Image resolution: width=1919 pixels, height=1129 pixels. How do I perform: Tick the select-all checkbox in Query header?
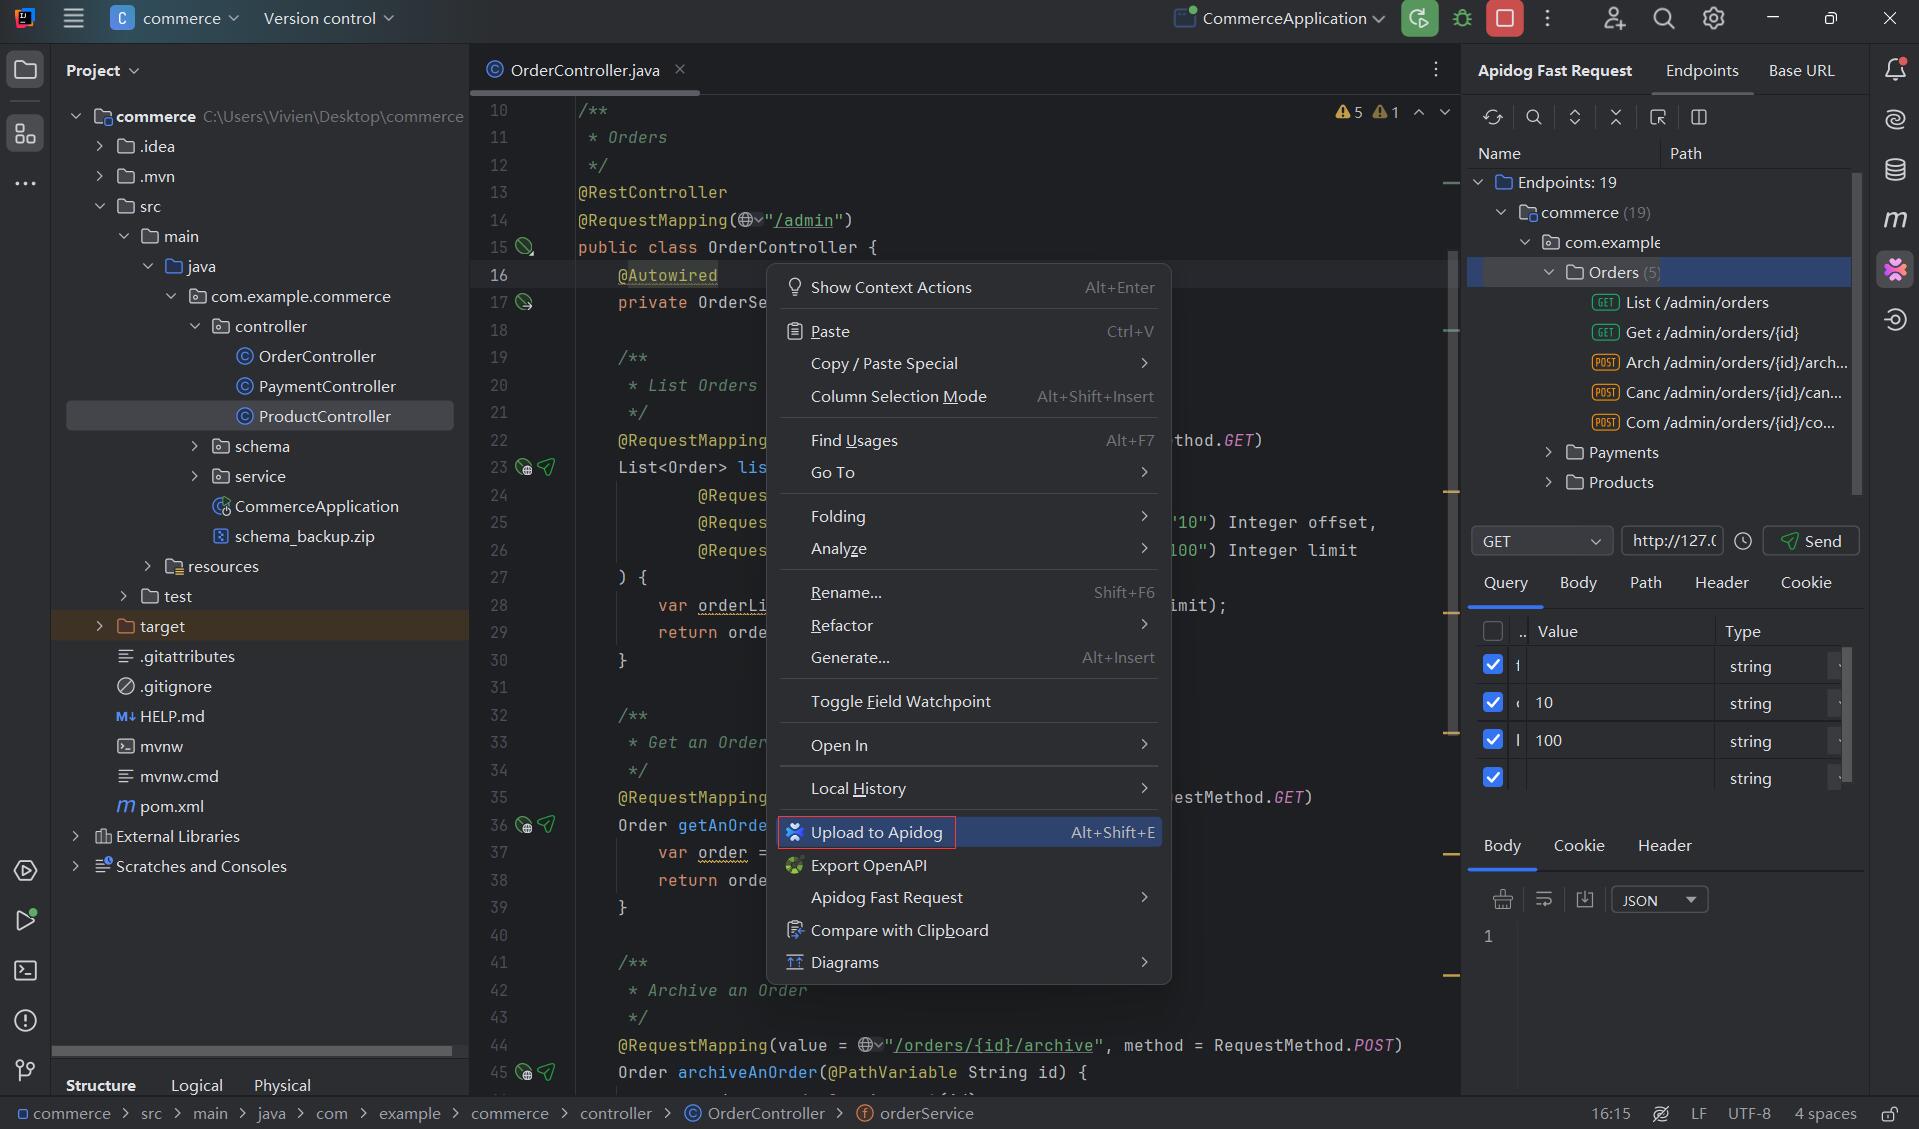point(1493,631)
